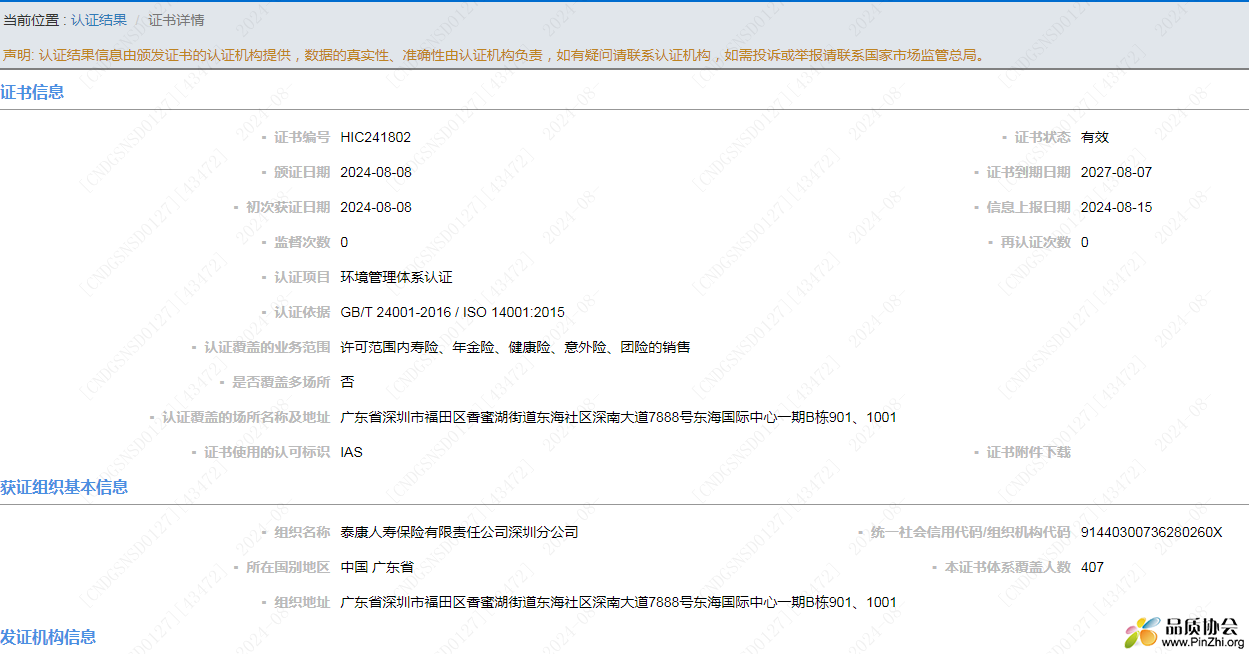Click the 证书信息 section heading
This screenshot has width=1249, height=654.
pyautogui.click(x=32, y=92)
